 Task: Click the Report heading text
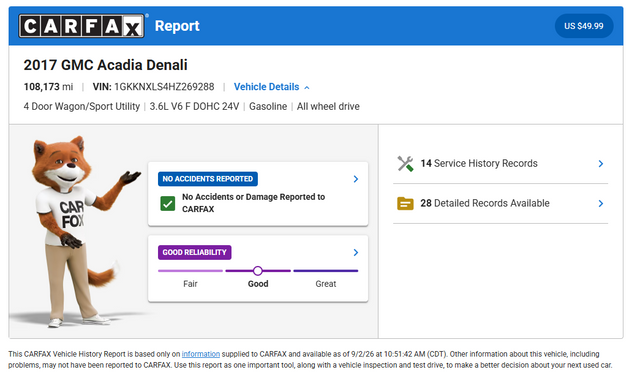tap(177, 26)
